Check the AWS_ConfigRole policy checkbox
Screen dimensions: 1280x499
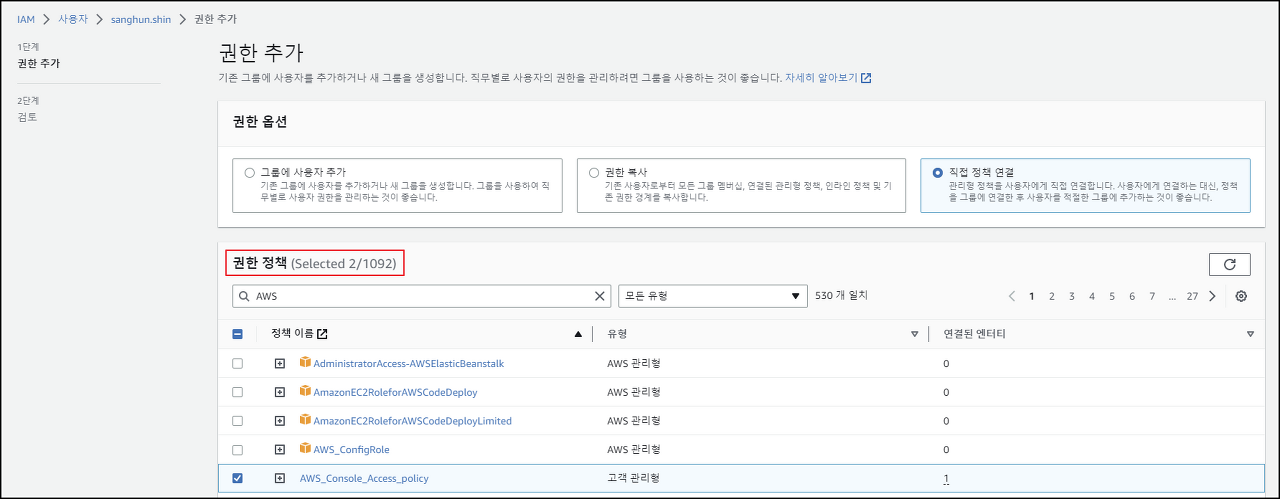pyautogui.click(x=238, y=450)
